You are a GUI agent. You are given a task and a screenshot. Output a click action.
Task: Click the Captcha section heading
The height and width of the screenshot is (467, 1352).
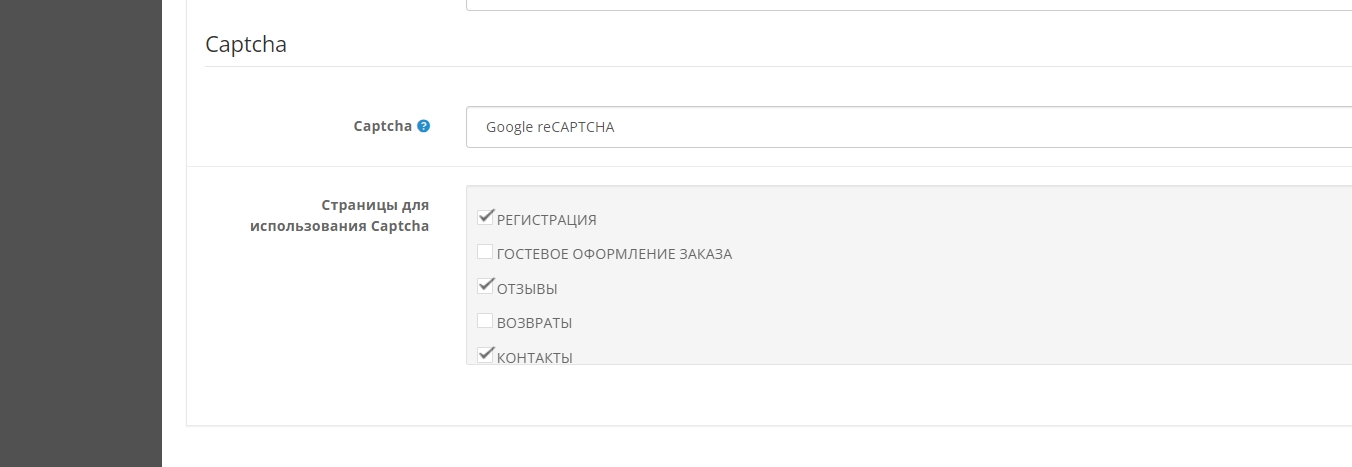coord(246,44)
